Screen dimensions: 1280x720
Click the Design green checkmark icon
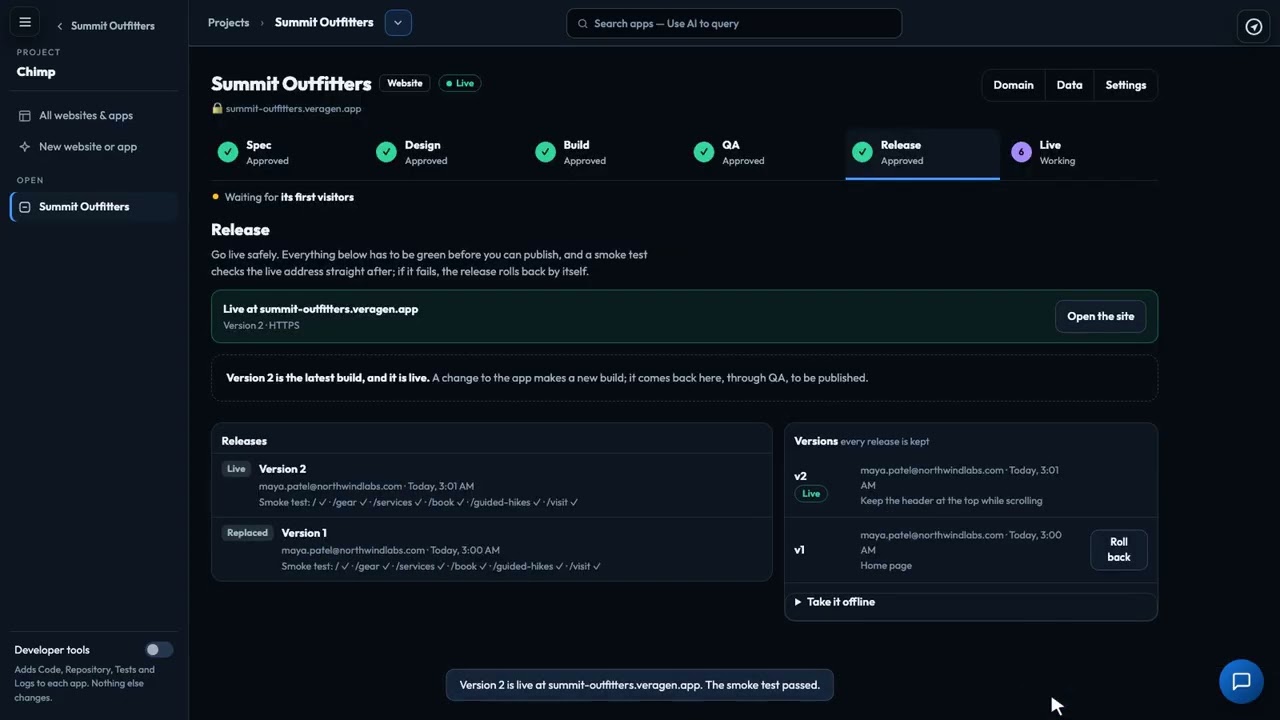point(386,152)
